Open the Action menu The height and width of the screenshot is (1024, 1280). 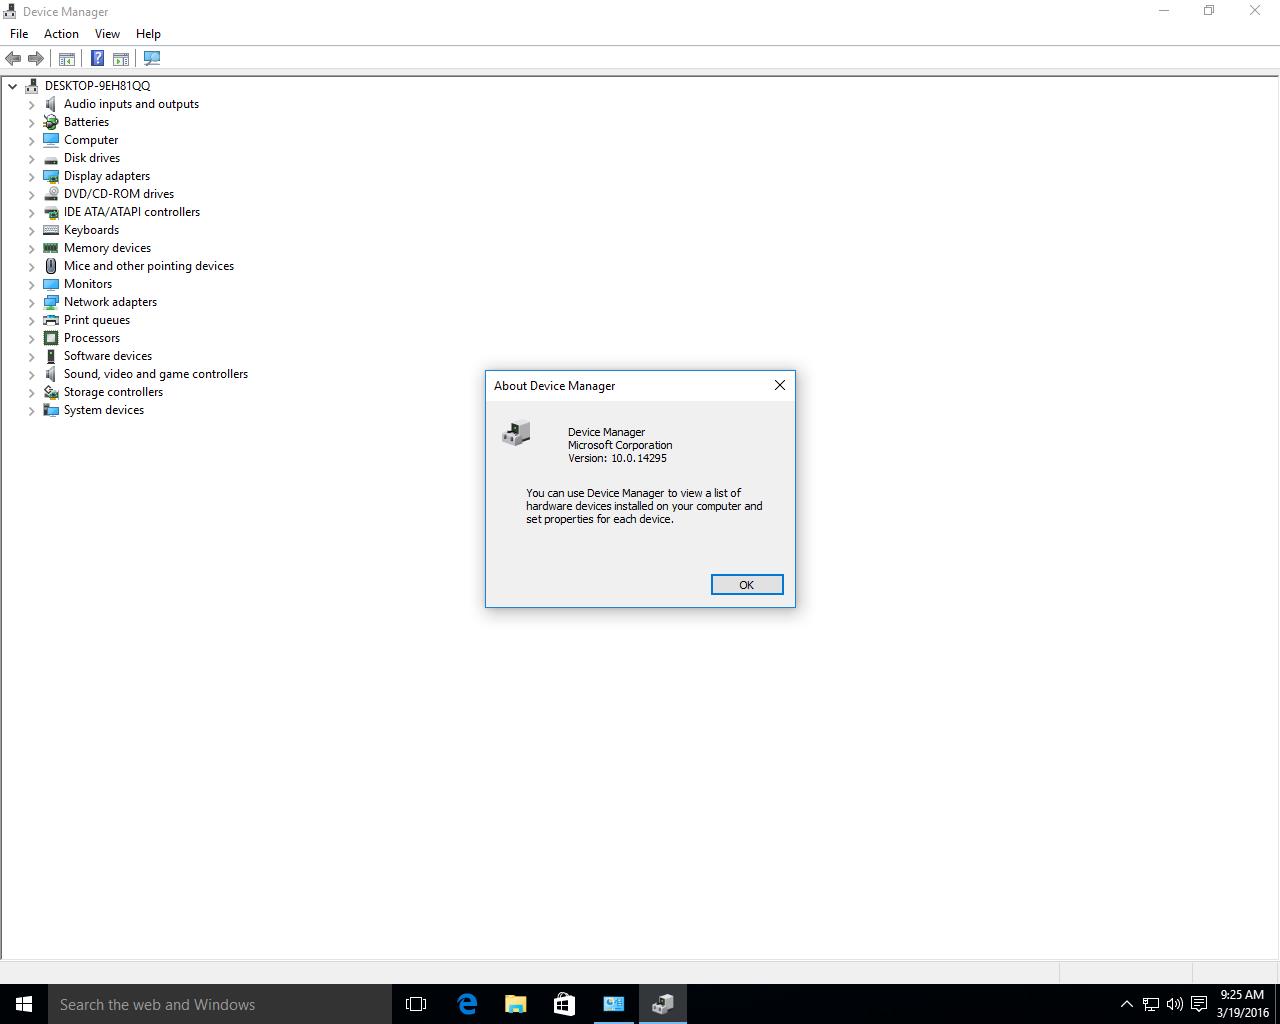click(x=61, y=34)
